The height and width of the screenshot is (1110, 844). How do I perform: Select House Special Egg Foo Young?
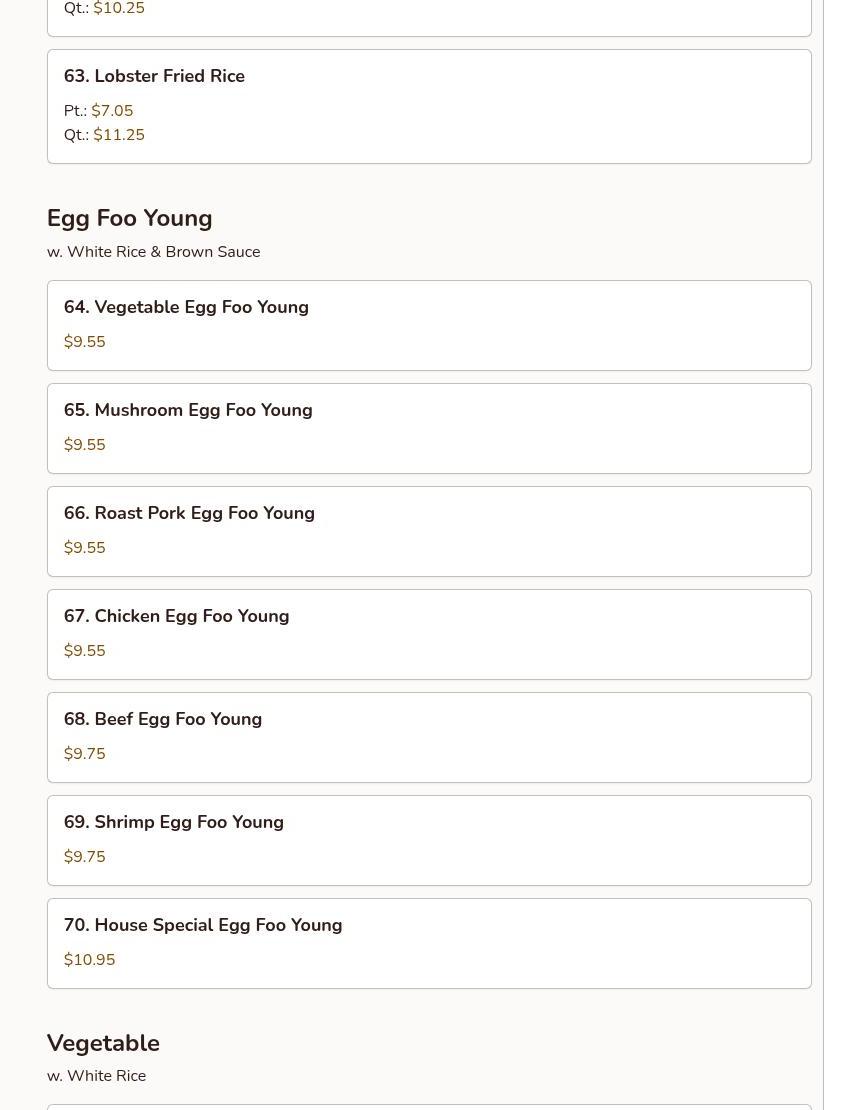(203, 926)
